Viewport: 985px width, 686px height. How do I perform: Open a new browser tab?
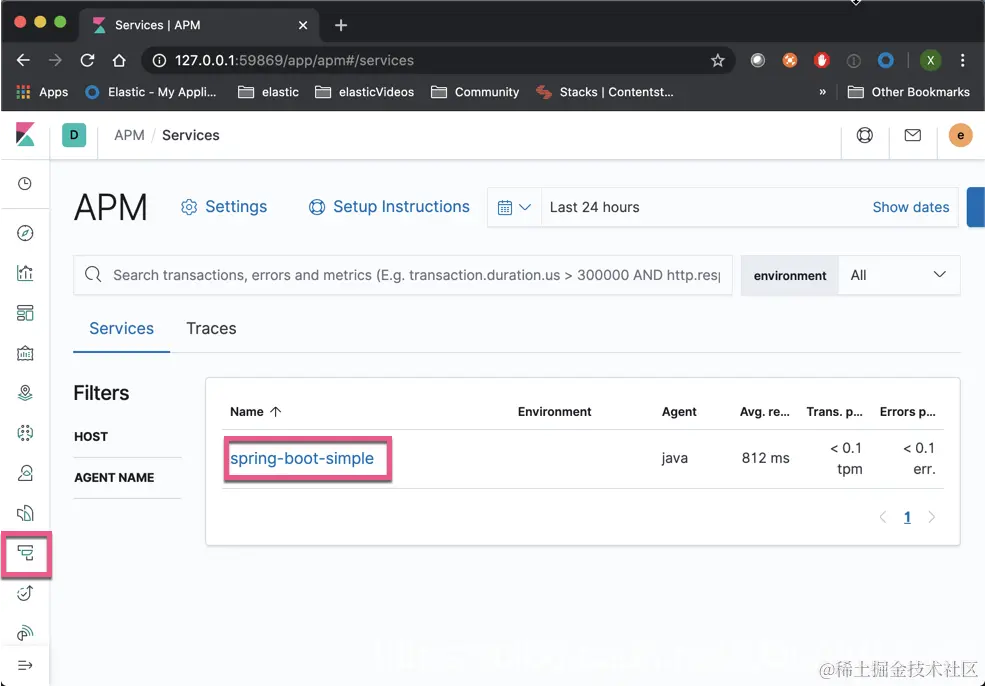coord(340,25)
